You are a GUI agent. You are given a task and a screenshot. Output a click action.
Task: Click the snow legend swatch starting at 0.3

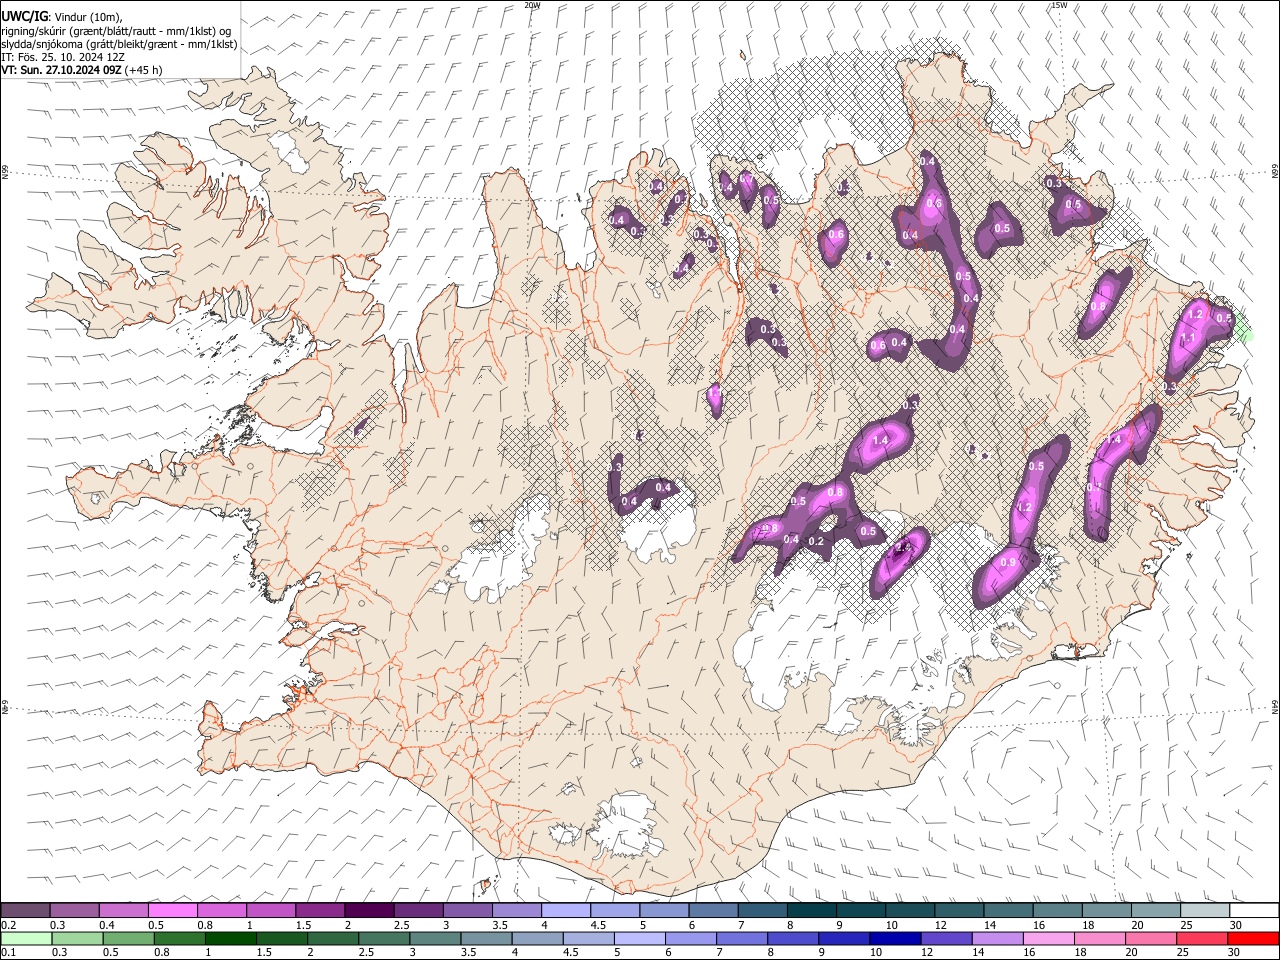pyautogui.click(x=74, y=911)
